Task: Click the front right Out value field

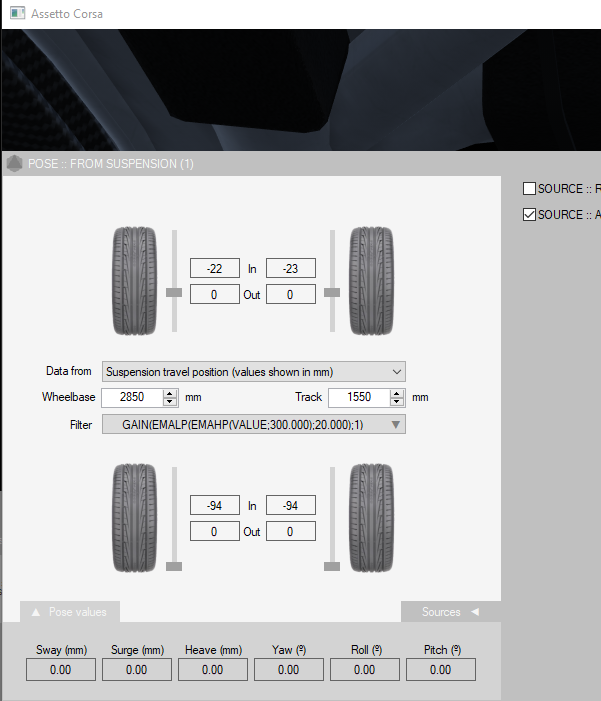Action: point(291,294)
